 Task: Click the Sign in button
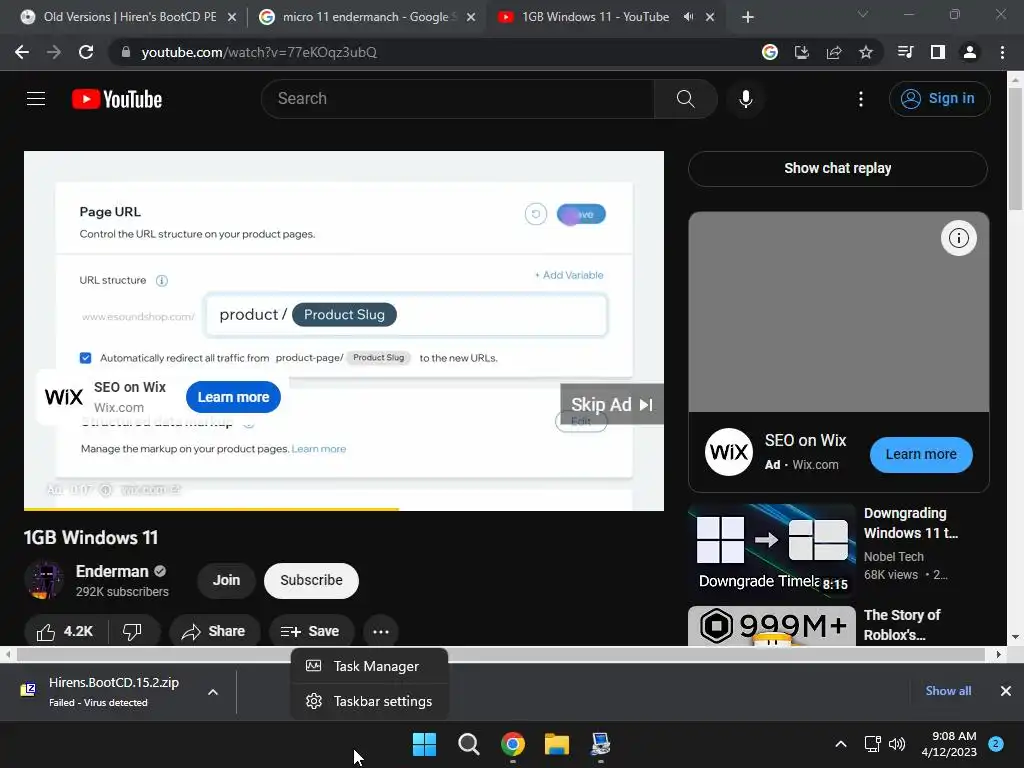click(x=939, y=99)
